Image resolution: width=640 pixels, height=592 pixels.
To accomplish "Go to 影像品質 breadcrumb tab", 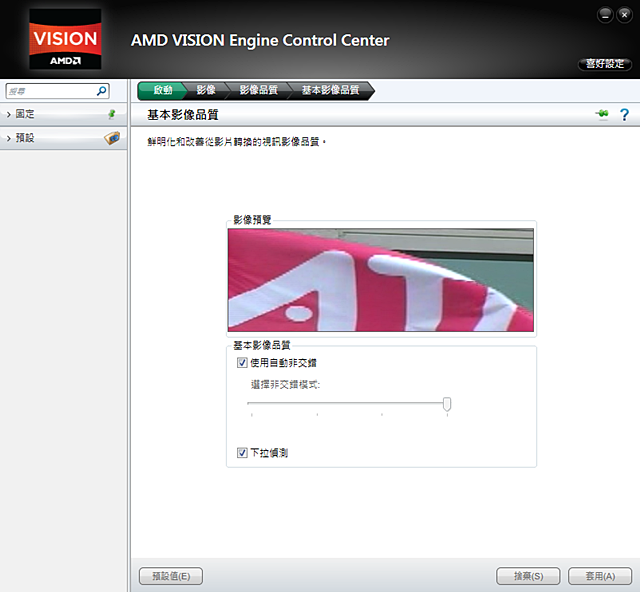I will [258, 90].
